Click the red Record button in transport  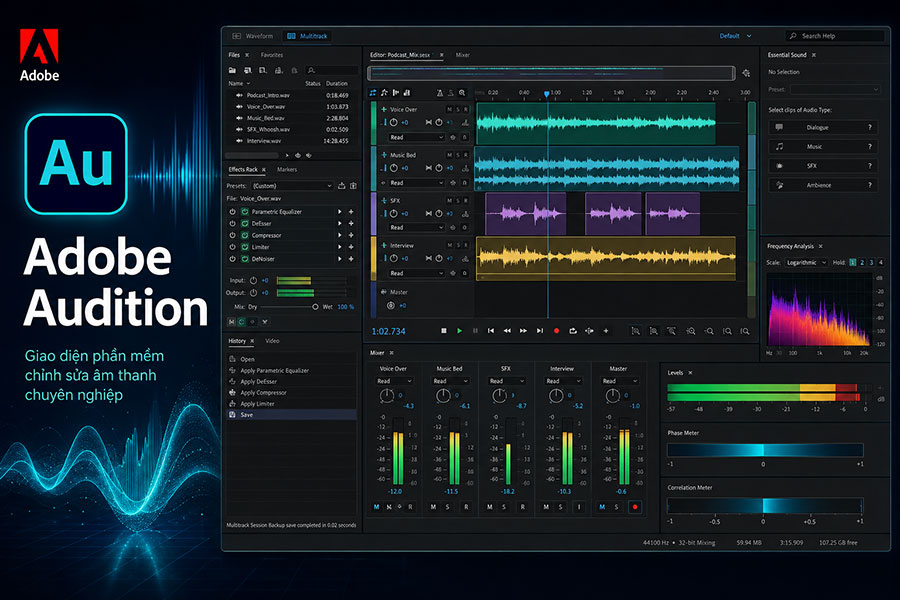tap(556, 331)
